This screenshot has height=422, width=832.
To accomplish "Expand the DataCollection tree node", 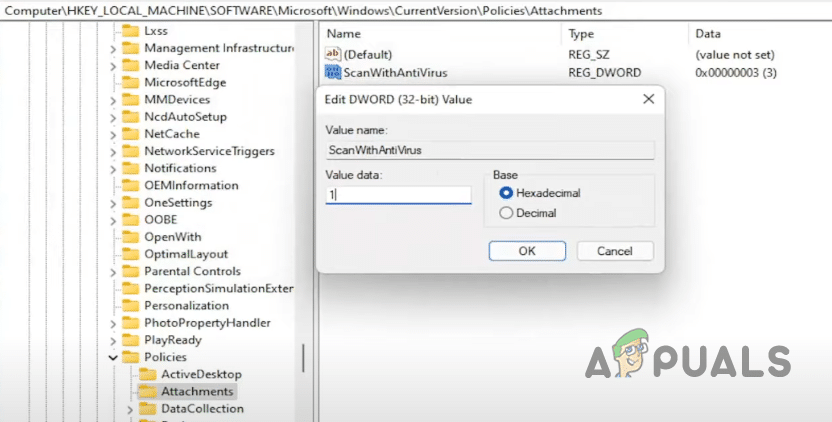I will 130,409.
